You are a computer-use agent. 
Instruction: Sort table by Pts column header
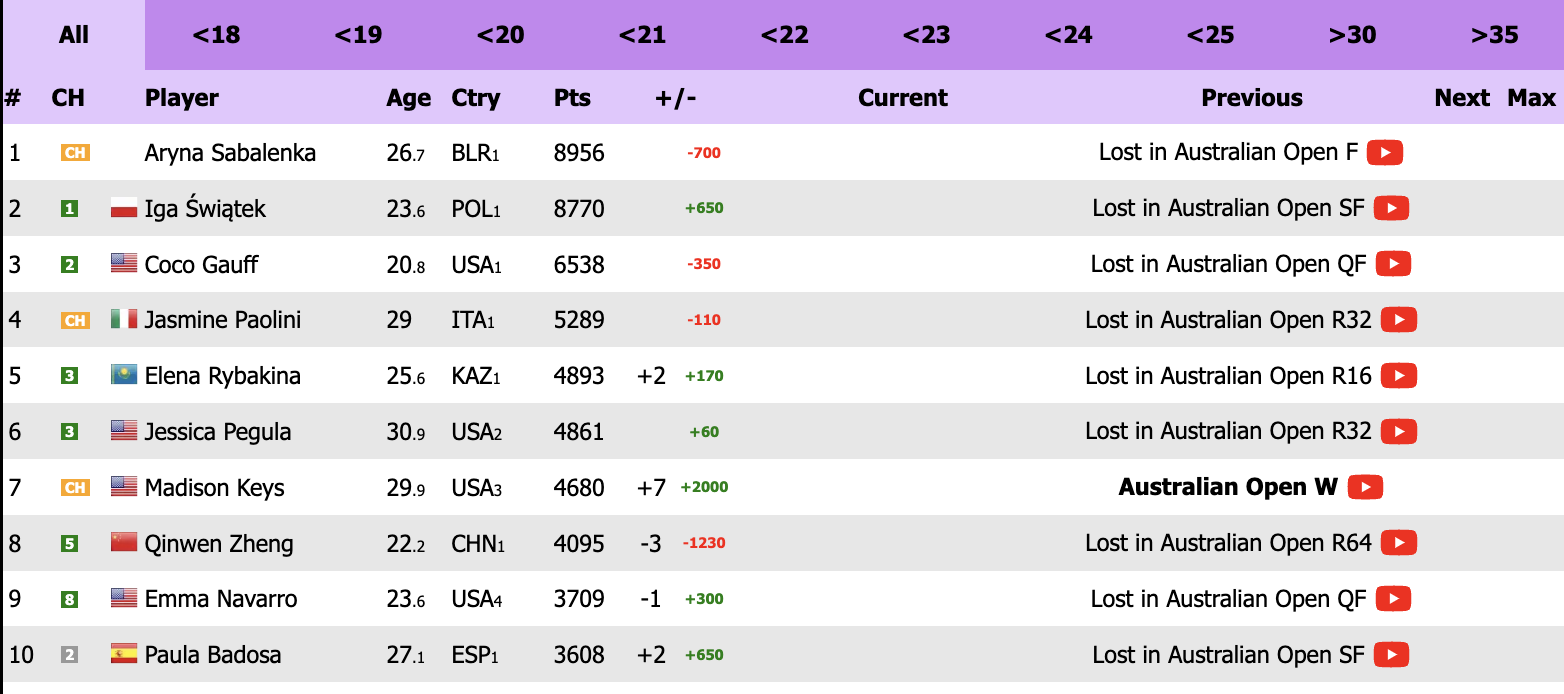[x=572, y=98]
